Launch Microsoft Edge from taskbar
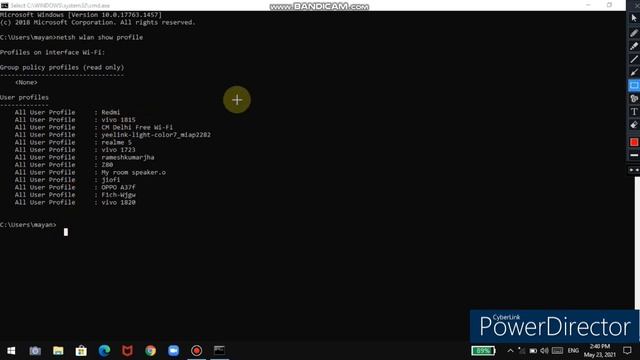This screenshot has width=640, height=360. 104,351
